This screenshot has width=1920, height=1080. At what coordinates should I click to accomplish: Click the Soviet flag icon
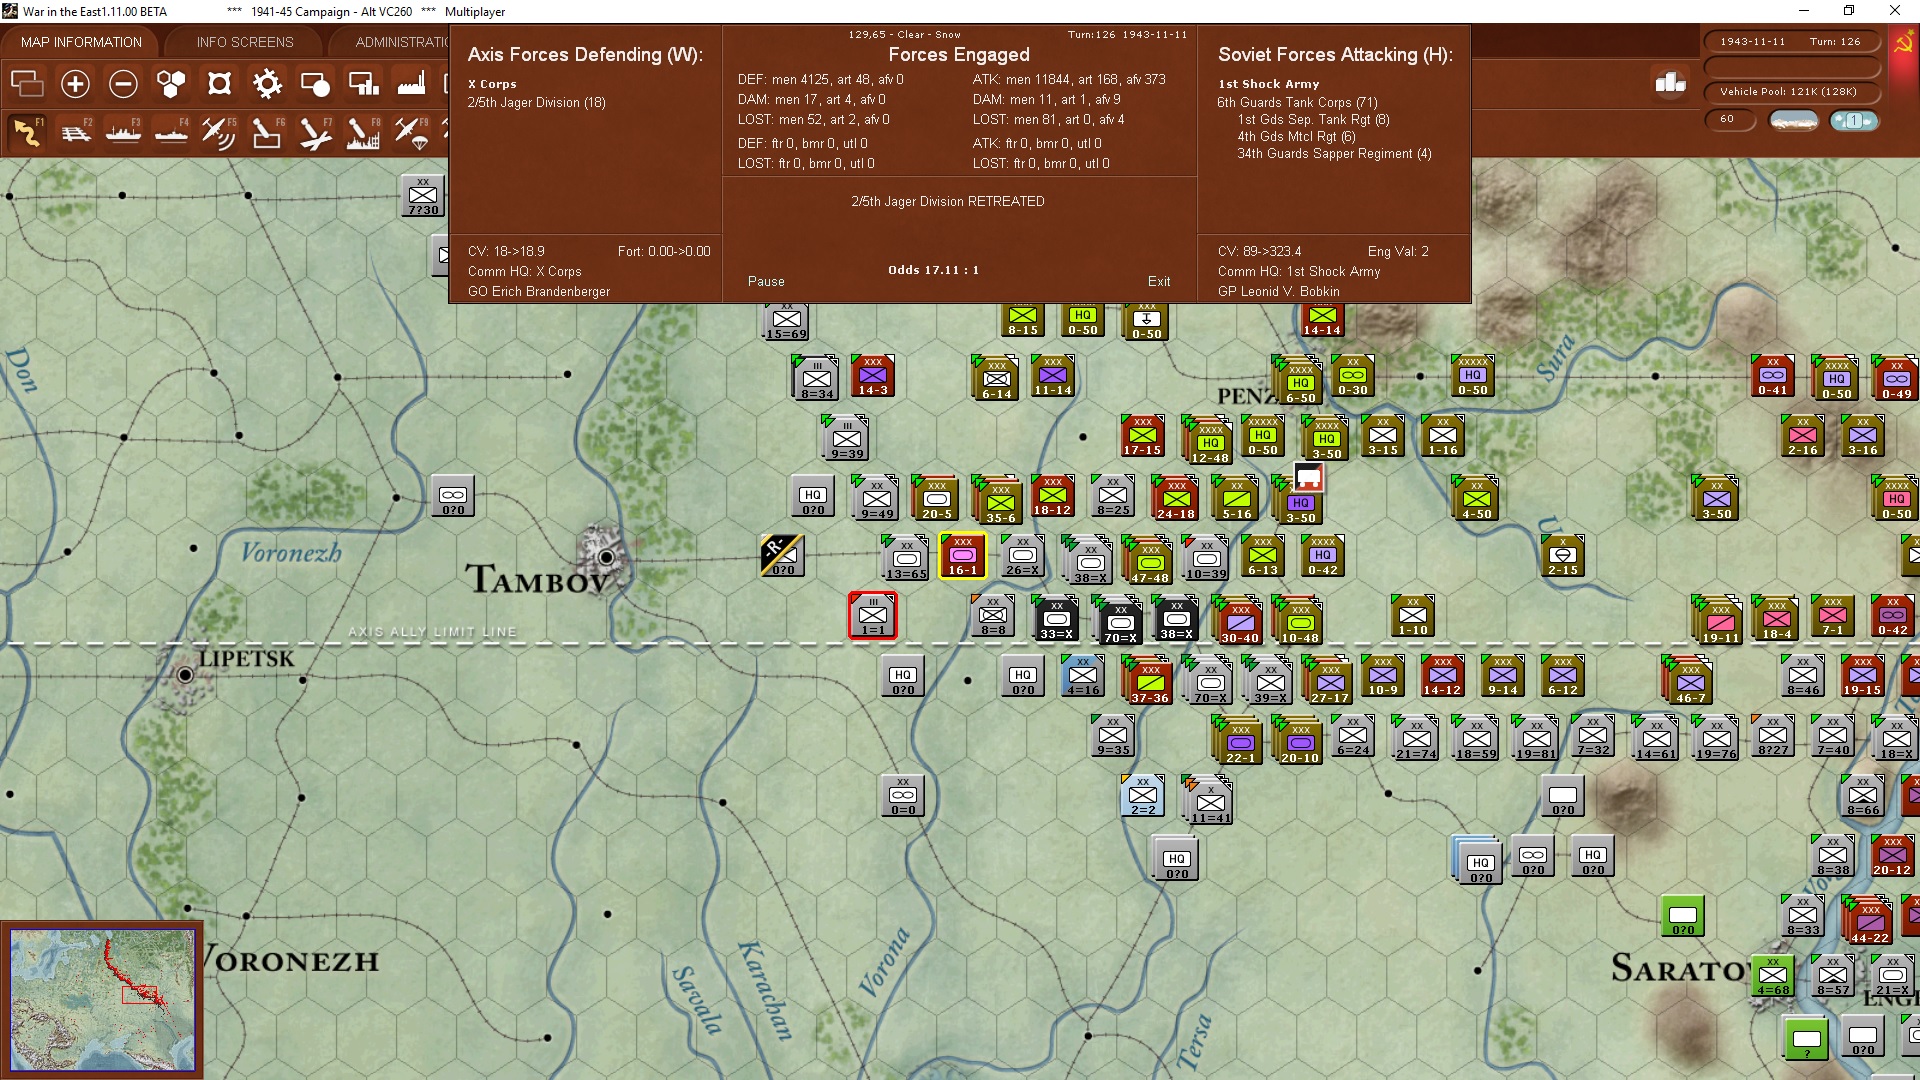click(x=1903, y=44)
